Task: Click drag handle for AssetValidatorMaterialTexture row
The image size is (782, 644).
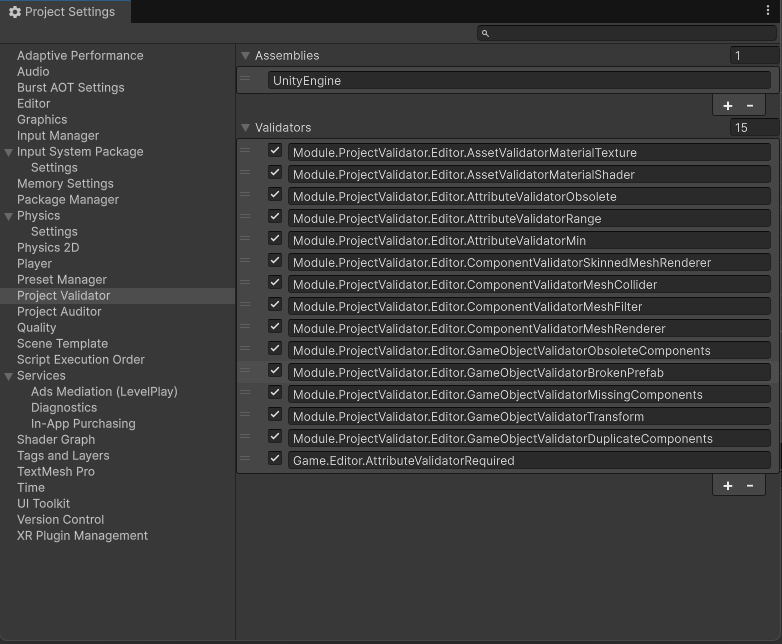Action: [245, 150]
